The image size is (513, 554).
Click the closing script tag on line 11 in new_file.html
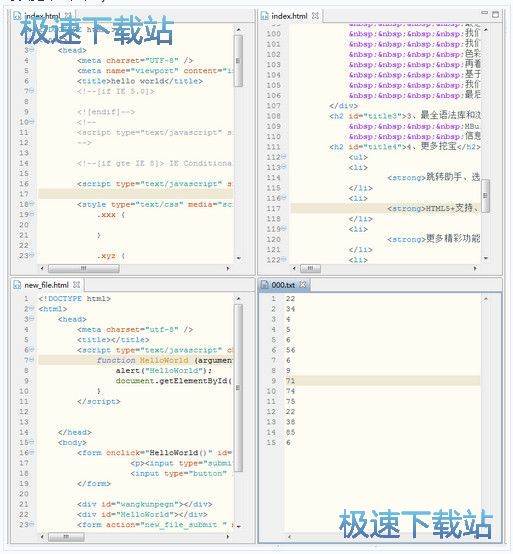pos(99,401)
